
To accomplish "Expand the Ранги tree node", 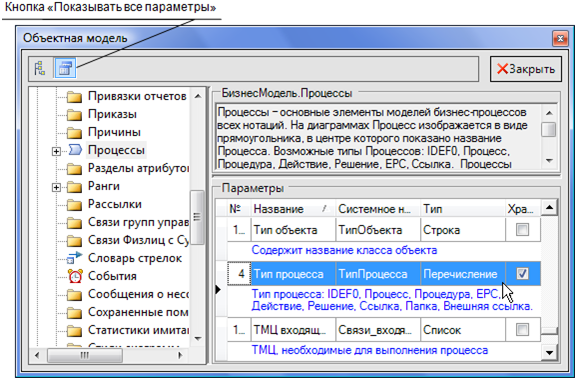I will point(56,187).
